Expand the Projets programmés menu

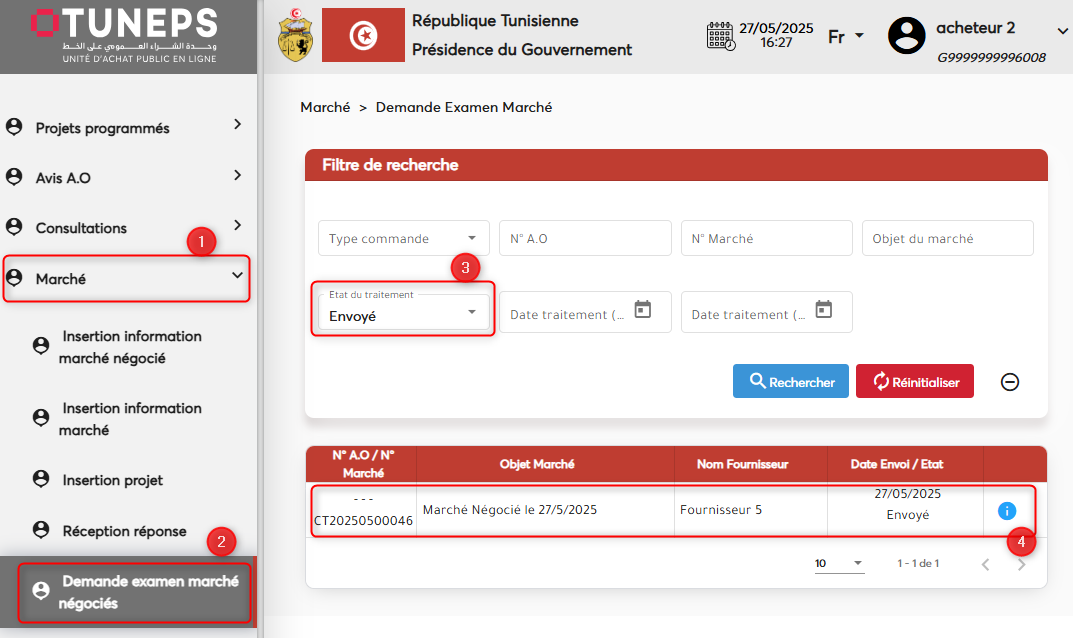(x=125, y=128)
